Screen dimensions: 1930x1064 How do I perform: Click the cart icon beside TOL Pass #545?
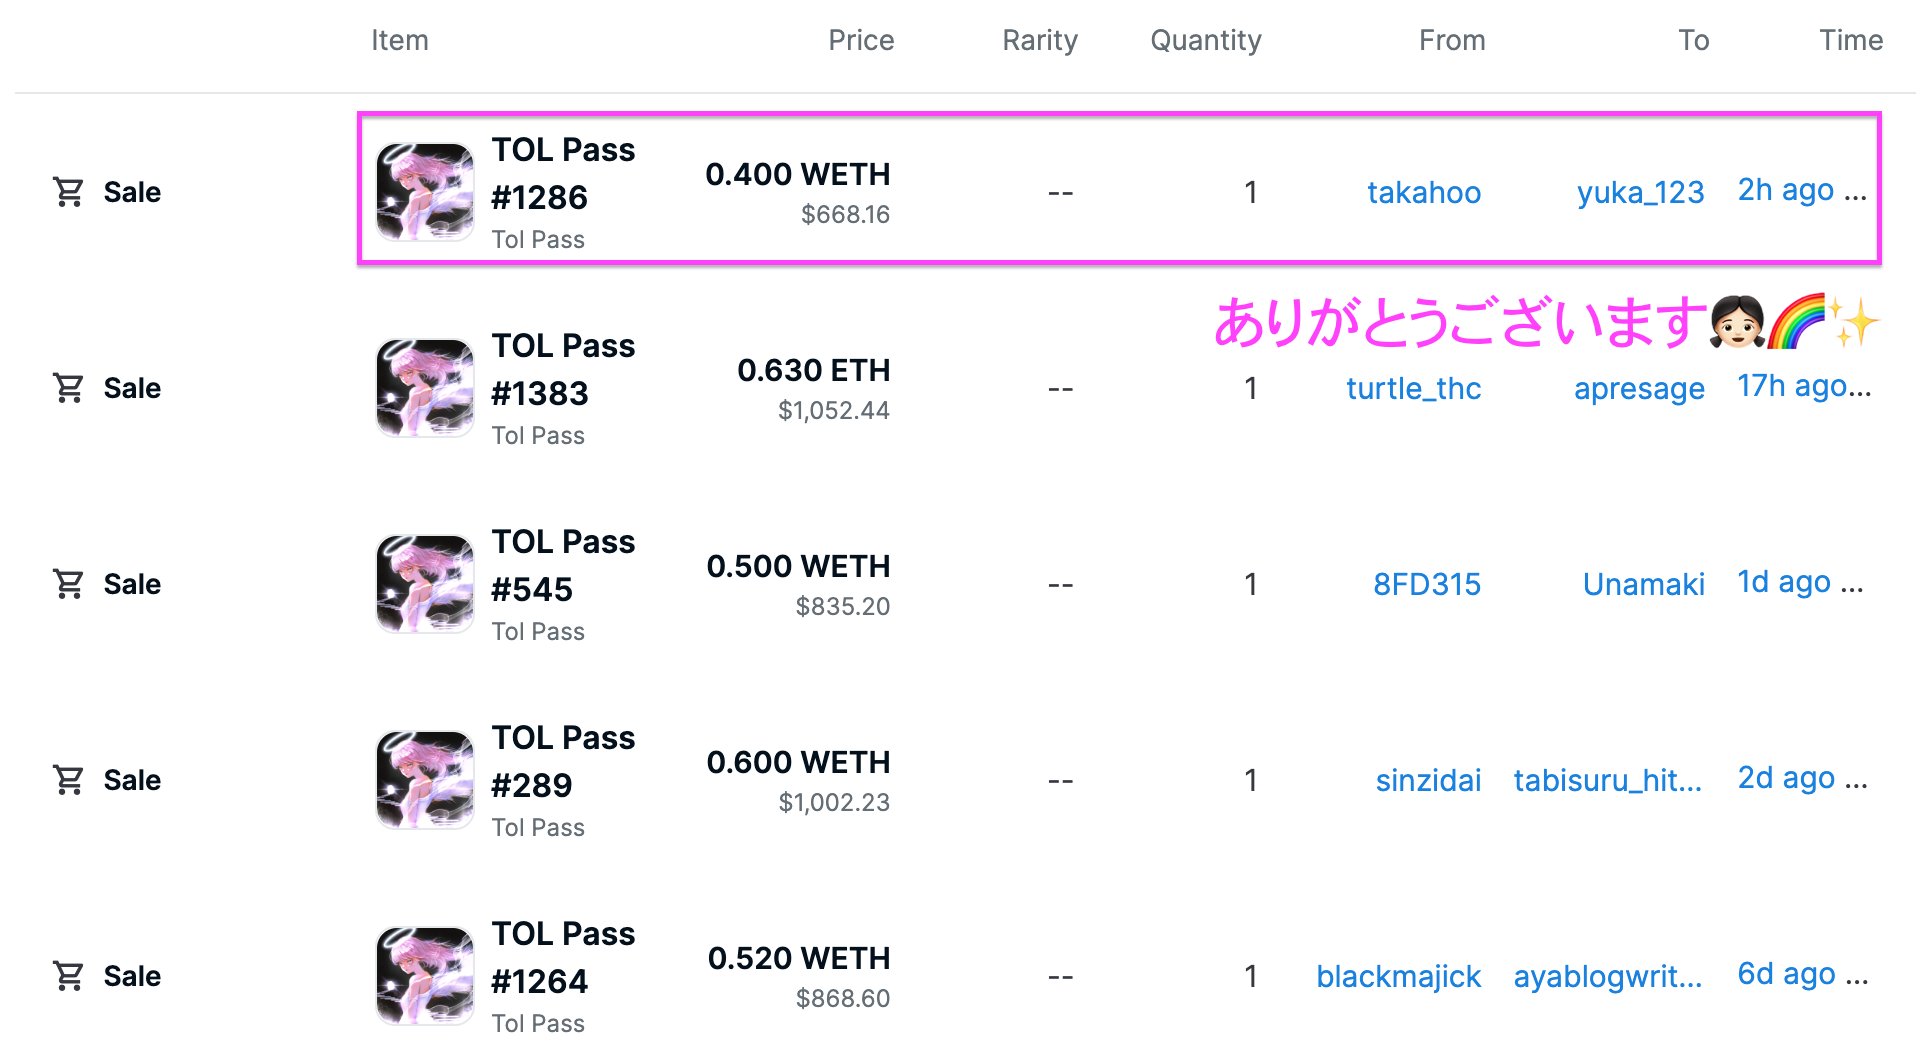click(x=68, y=584)
